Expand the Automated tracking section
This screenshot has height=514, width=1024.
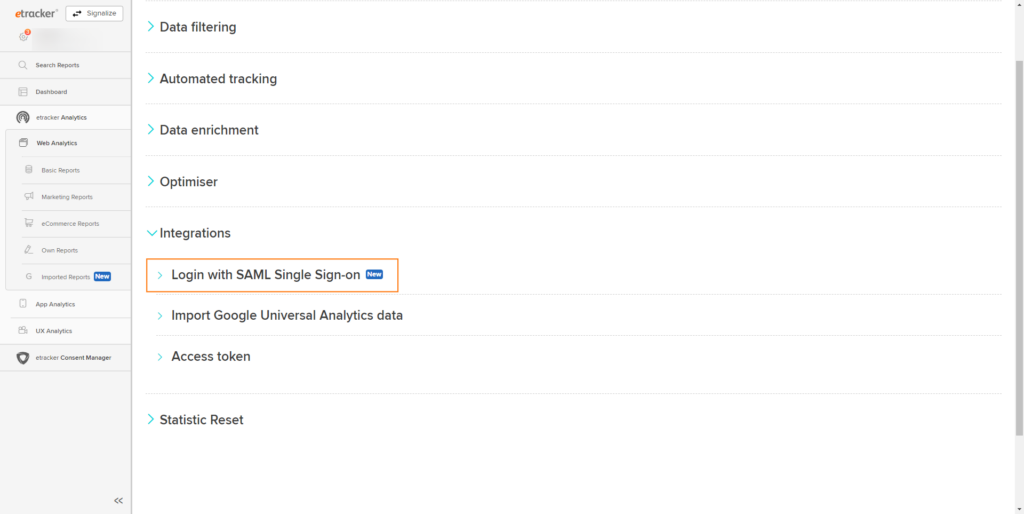click(211, 78)
